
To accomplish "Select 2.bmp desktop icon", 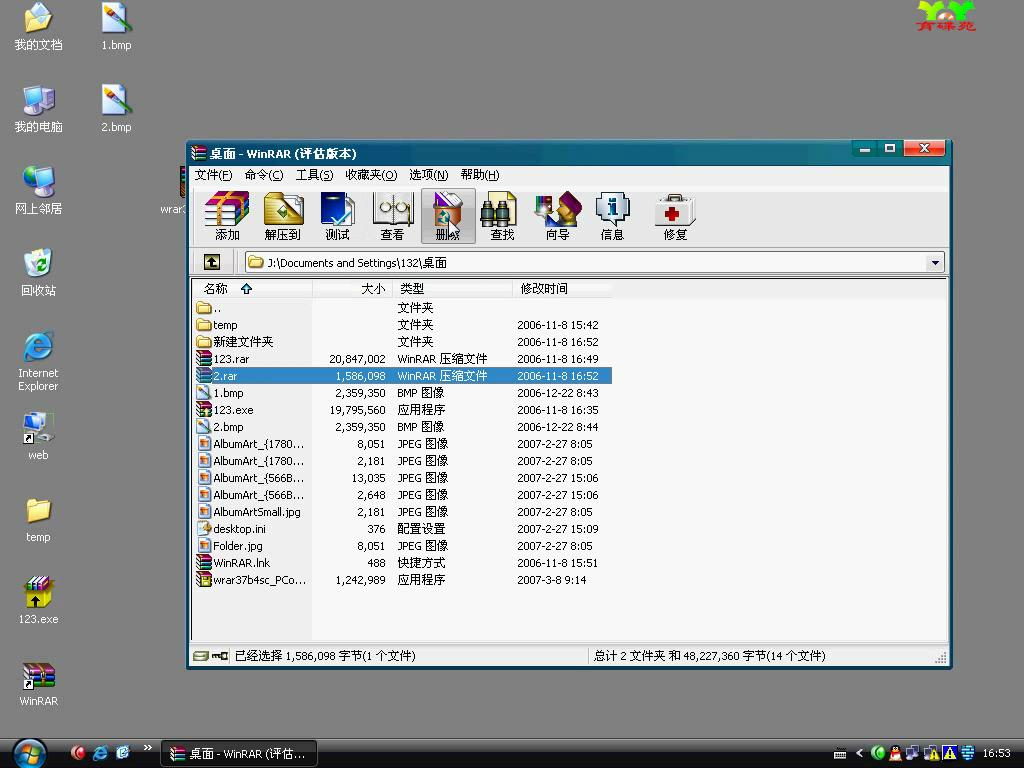I will (116, 109).
